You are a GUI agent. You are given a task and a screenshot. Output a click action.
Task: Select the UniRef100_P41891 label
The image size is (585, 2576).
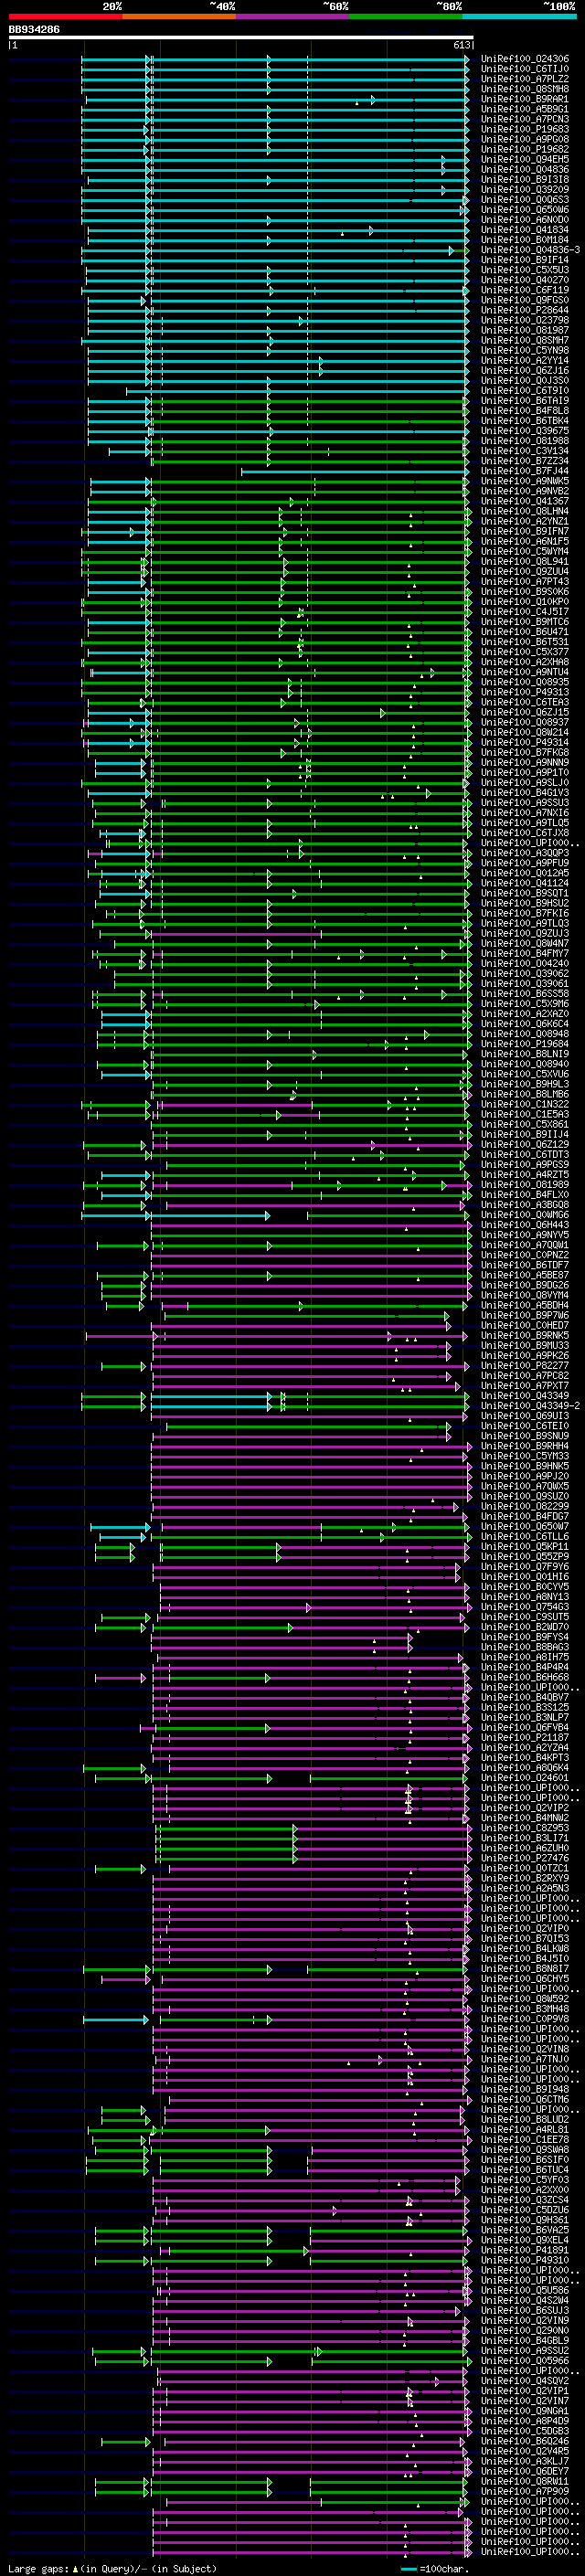point(525,2250)
